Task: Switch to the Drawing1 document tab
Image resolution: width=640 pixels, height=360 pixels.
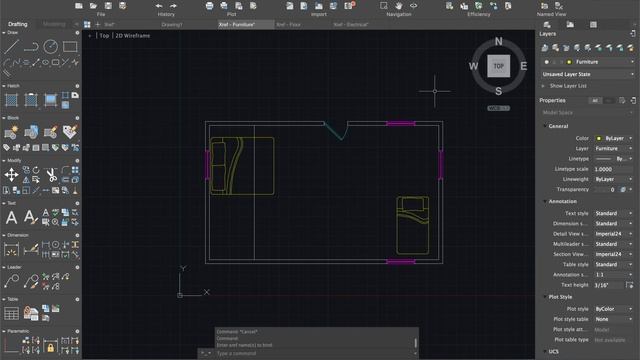Action: point(172,24)
